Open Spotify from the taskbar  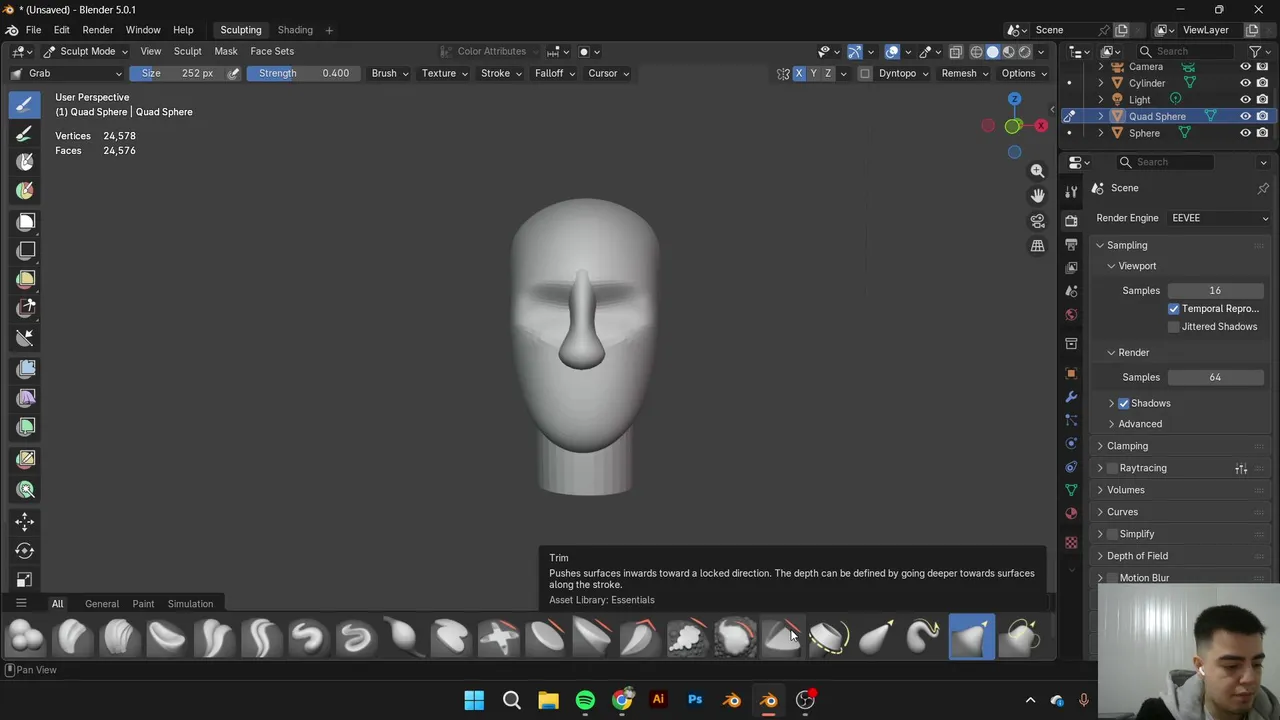[585, 700]
